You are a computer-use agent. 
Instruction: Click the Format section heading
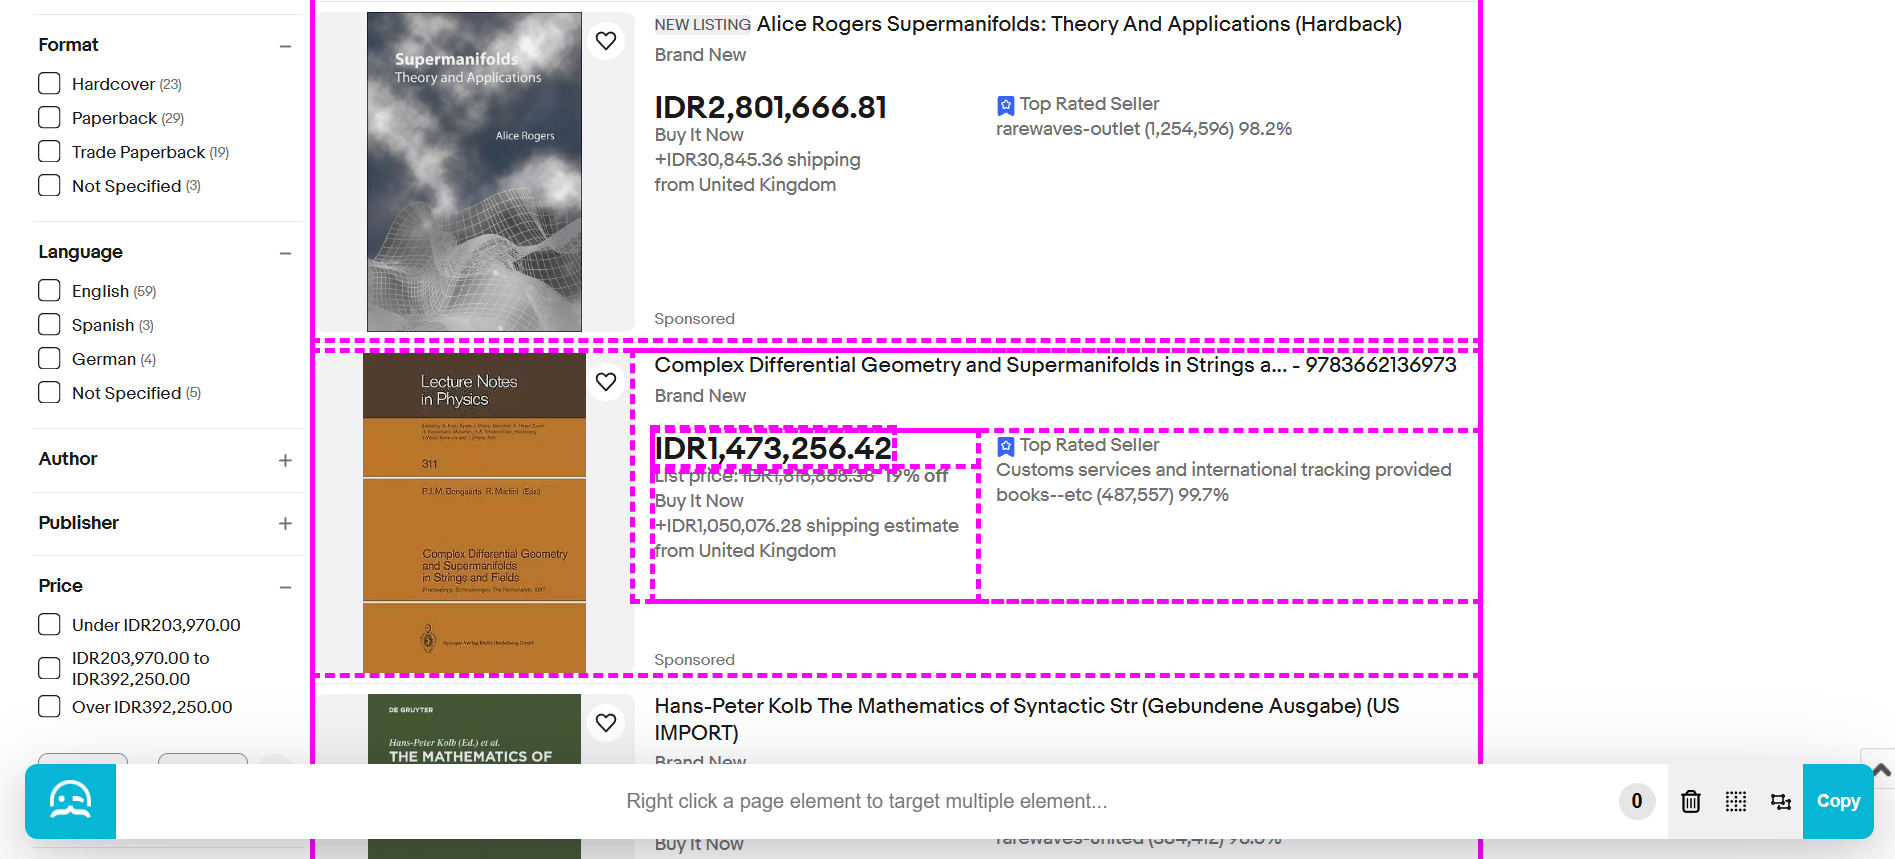68,45
